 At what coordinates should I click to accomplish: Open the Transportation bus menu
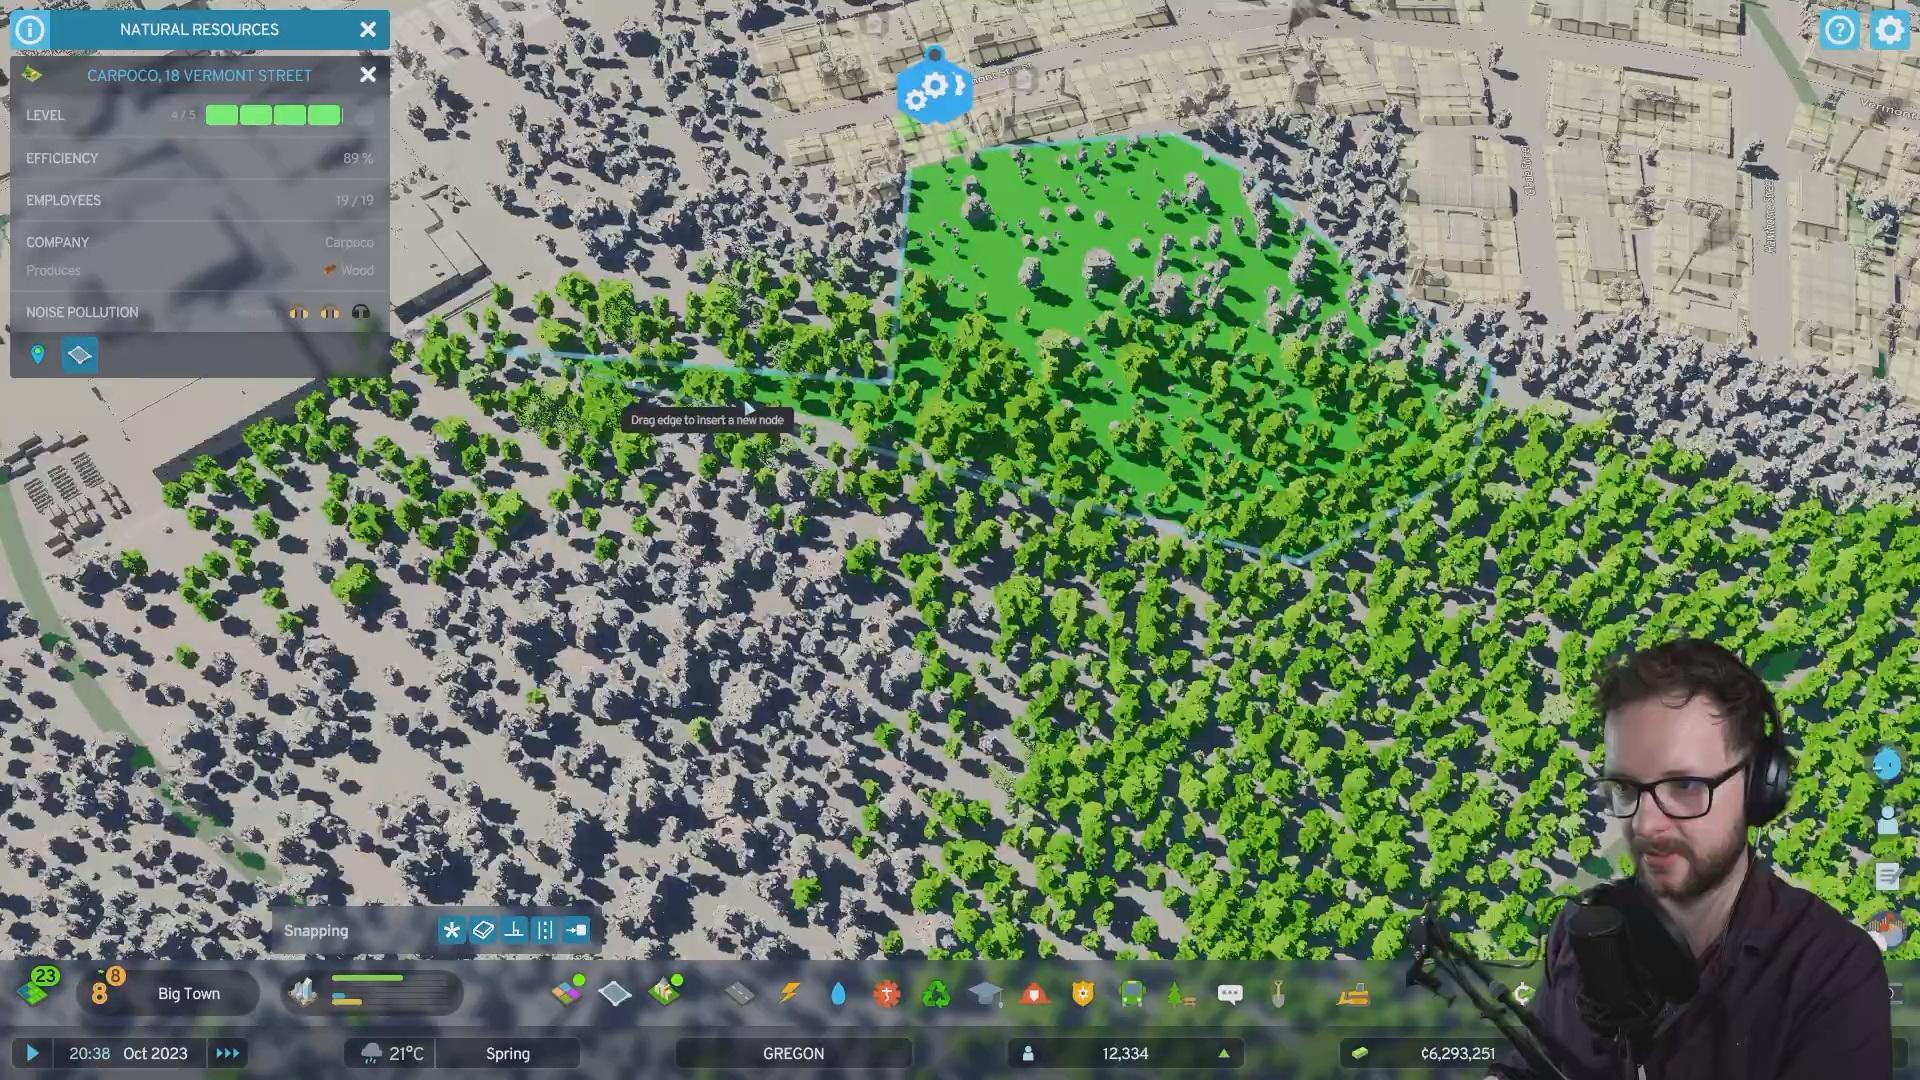tap(1132, 993)
